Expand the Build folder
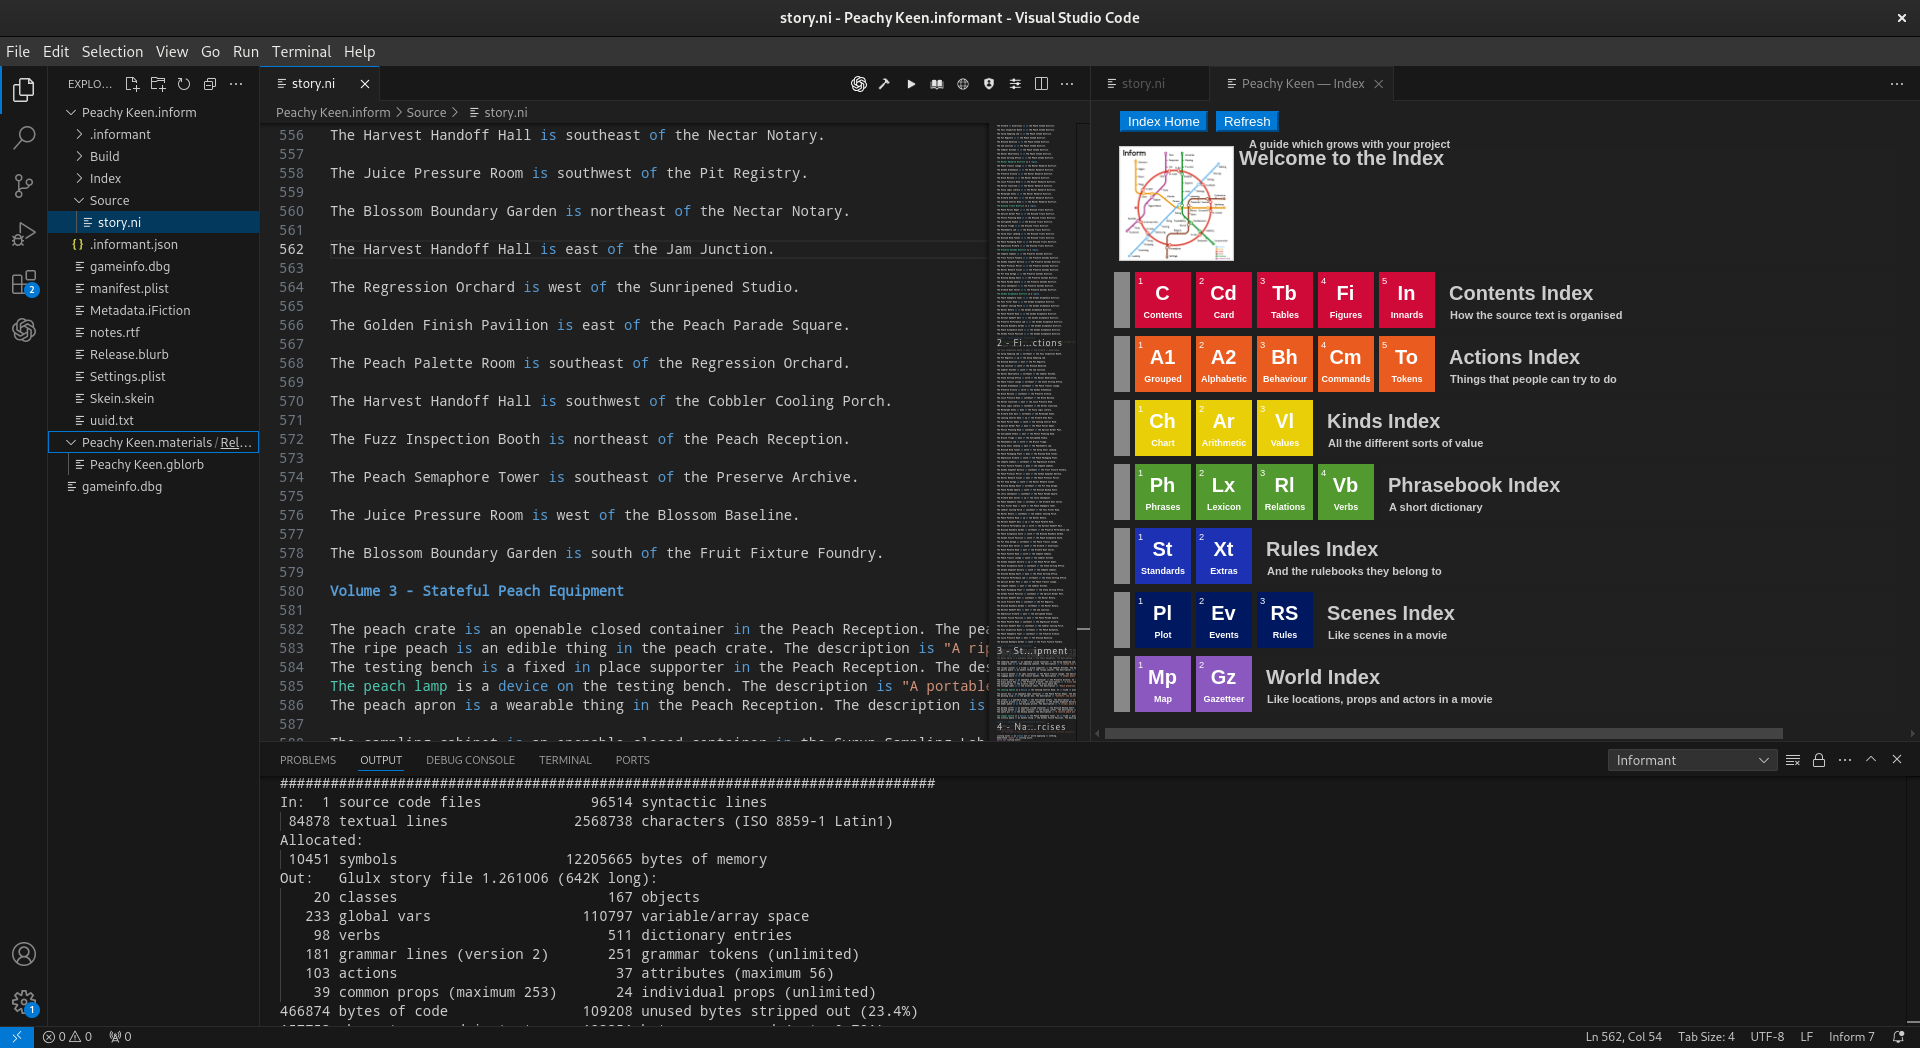1920x1048 pixels. point(154,156)
